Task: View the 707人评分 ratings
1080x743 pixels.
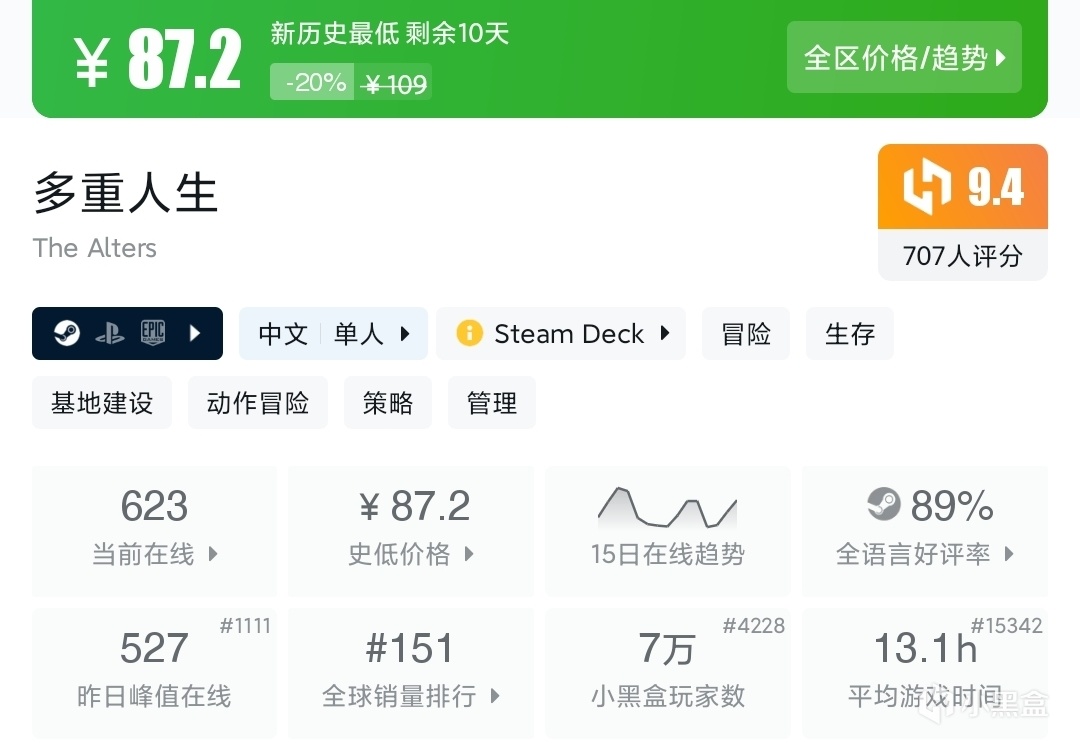Action: click(x=962, y=256)
